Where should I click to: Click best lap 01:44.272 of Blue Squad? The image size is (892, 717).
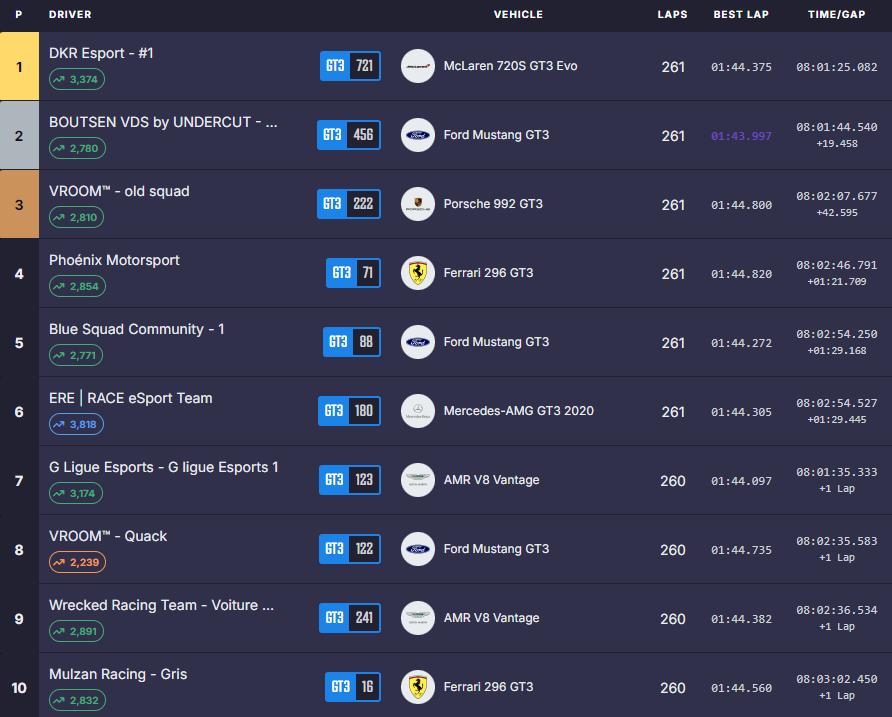tap(741, 343)
